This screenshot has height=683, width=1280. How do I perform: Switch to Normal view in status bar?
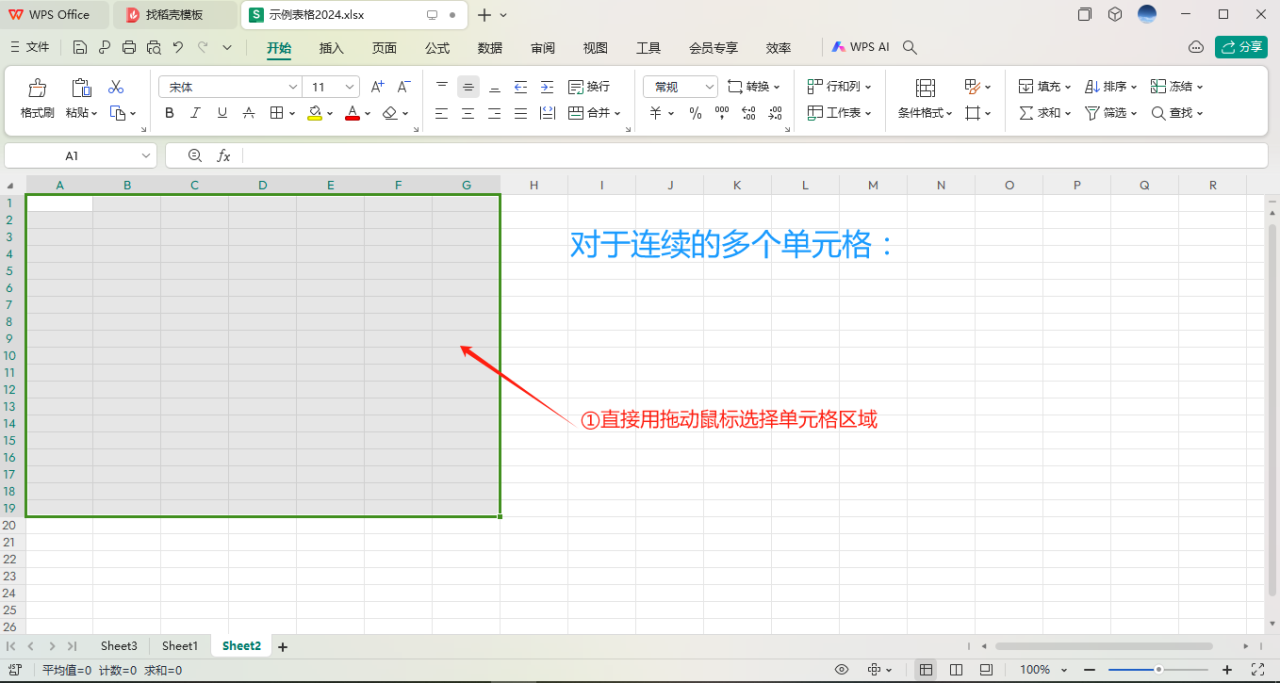pos(926,670)
